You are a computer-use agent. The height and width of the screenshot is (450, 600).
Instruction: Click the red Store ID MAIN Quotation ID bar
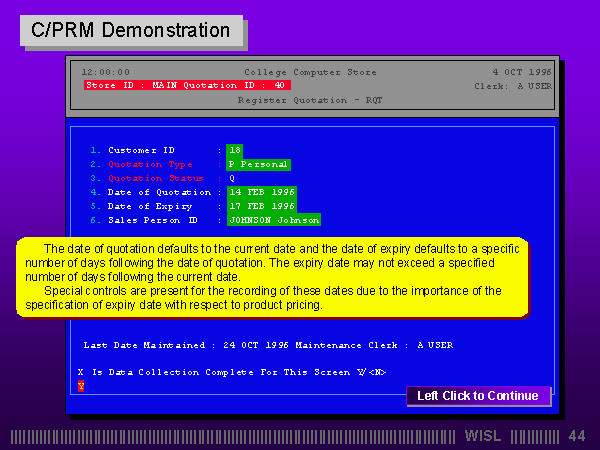coord(188,86)
